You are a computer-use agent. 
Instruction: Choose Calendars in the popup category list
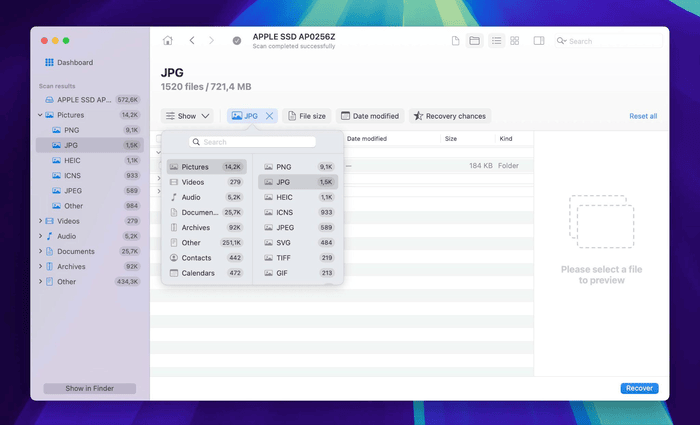(x=206, y=273)
